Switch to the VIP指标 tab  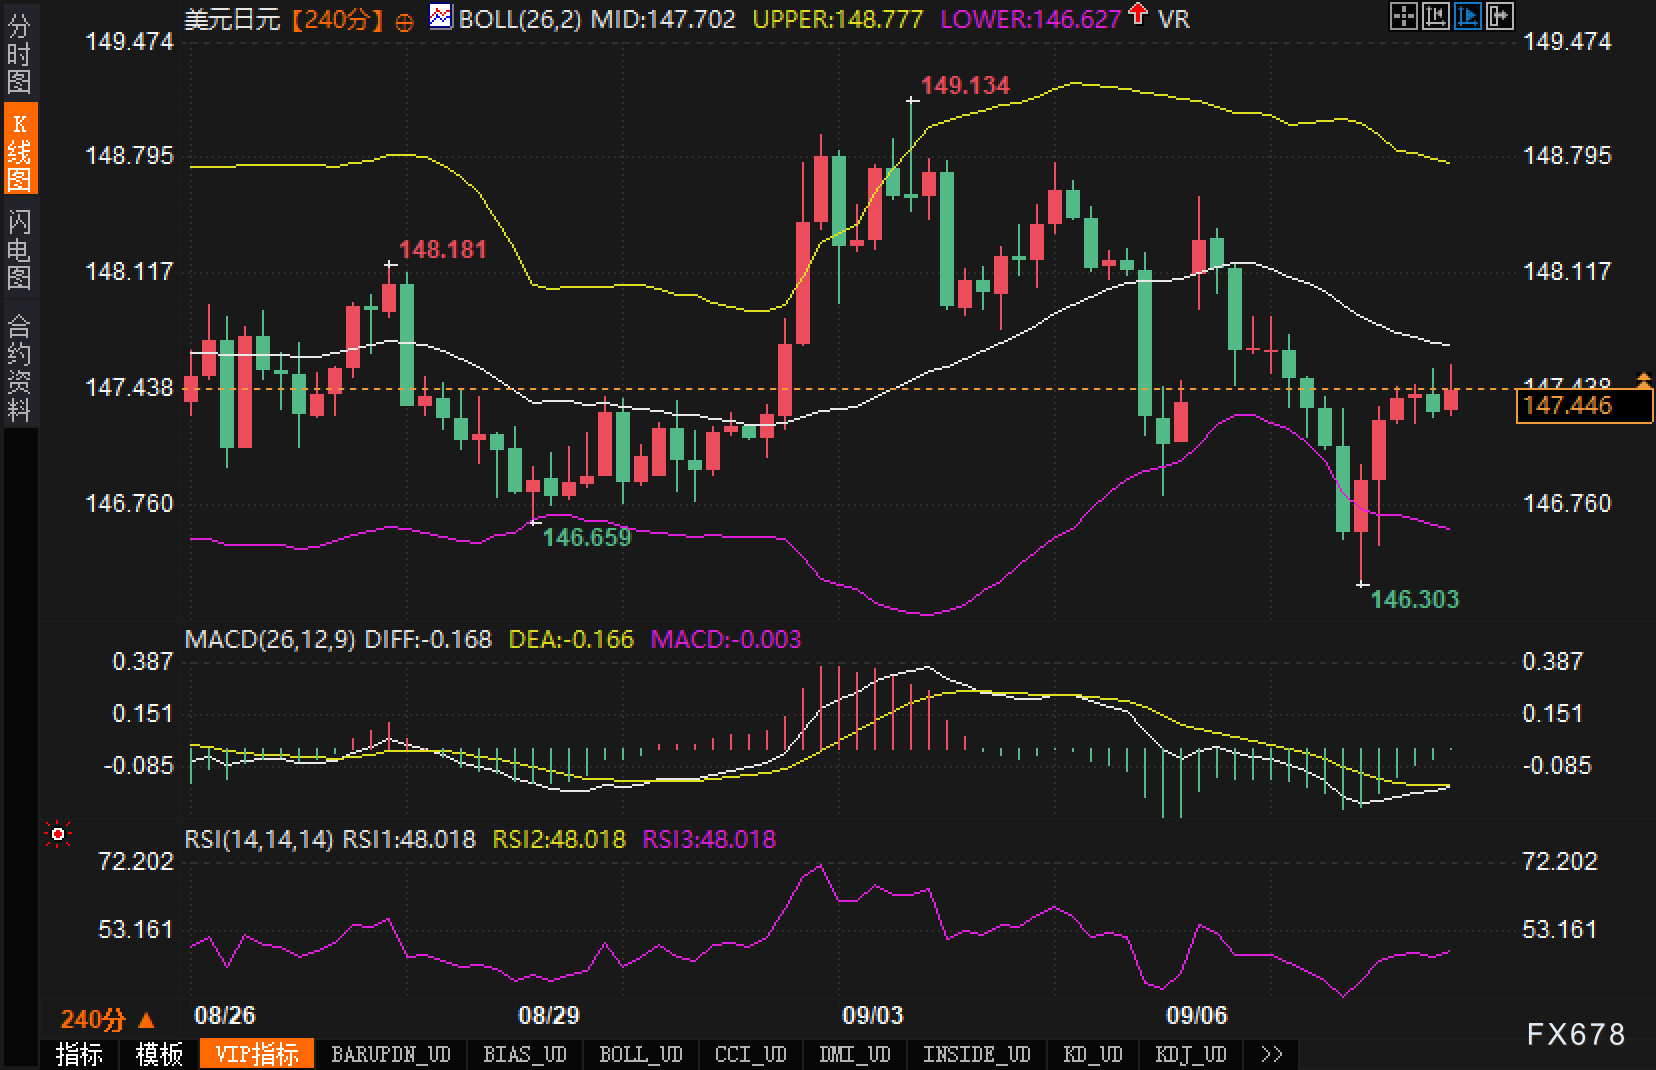tap(257, 1055)
